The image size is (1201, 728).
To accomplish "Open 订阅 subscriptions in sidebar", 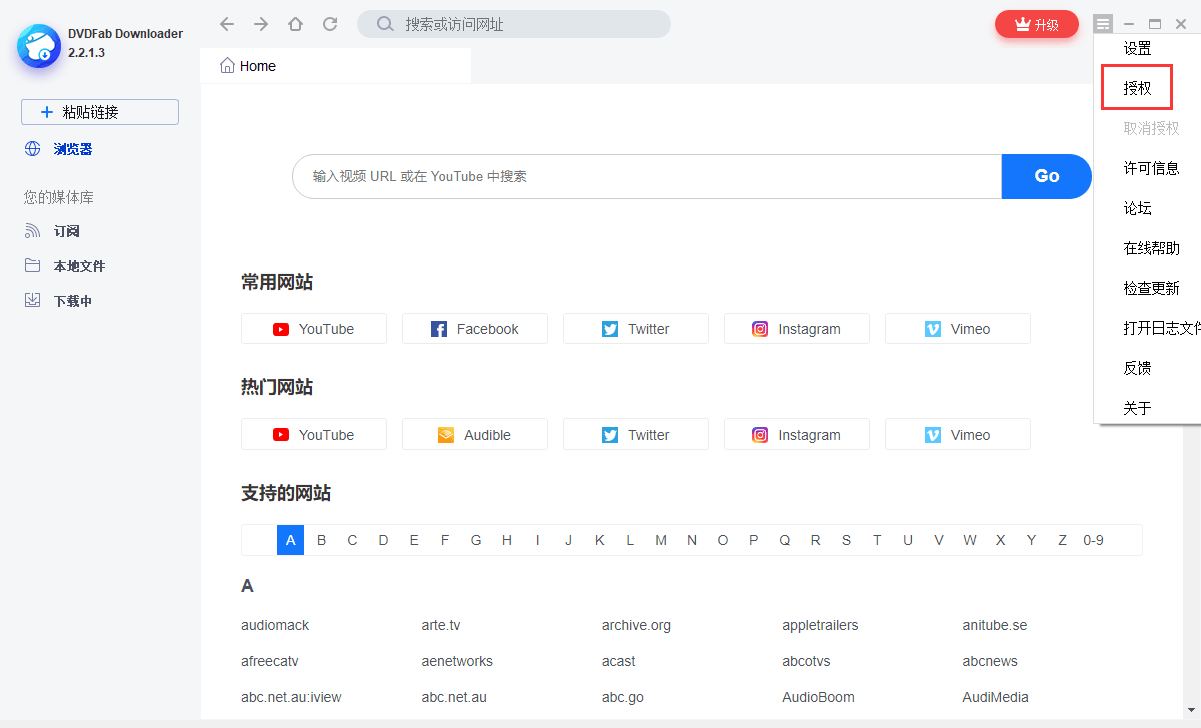I will 66,231.
